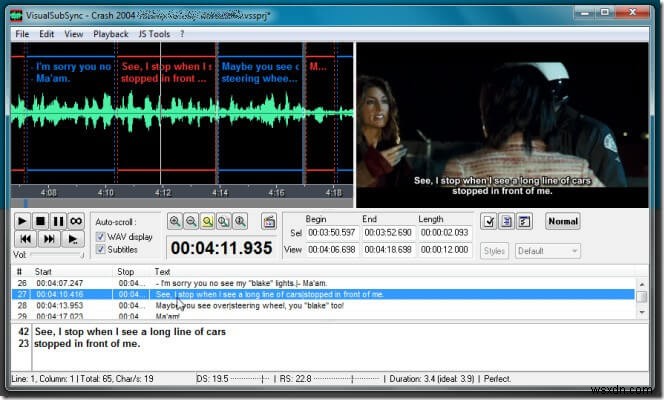Image resolution: width=664 pixels, height=400 pixels.
Task: Pause playback using the Pause button
Action: pyautogui.click(x=58, y=221)
